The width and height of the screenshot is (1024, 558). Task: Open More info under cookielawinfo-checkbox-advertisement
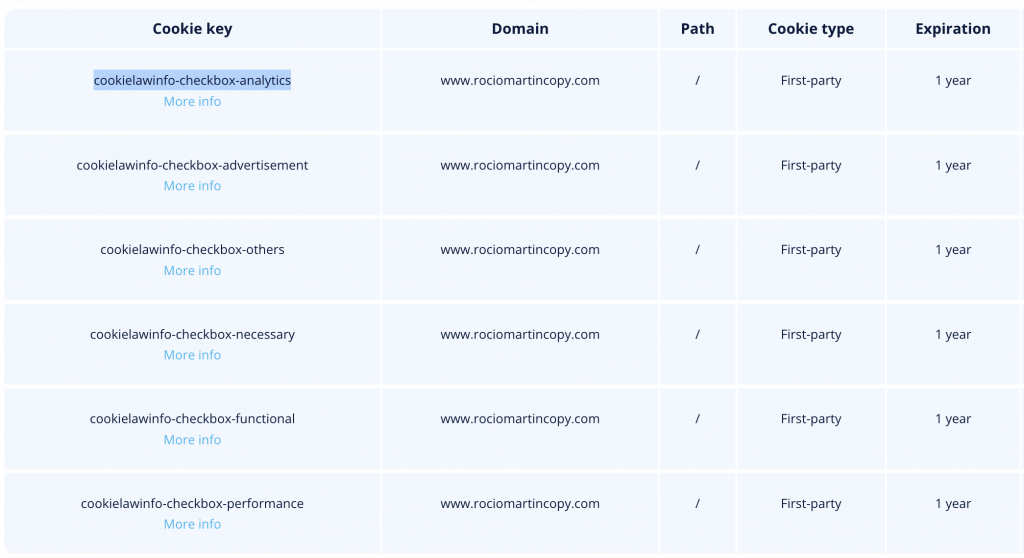pyautogui.click(x=192, y=186)
